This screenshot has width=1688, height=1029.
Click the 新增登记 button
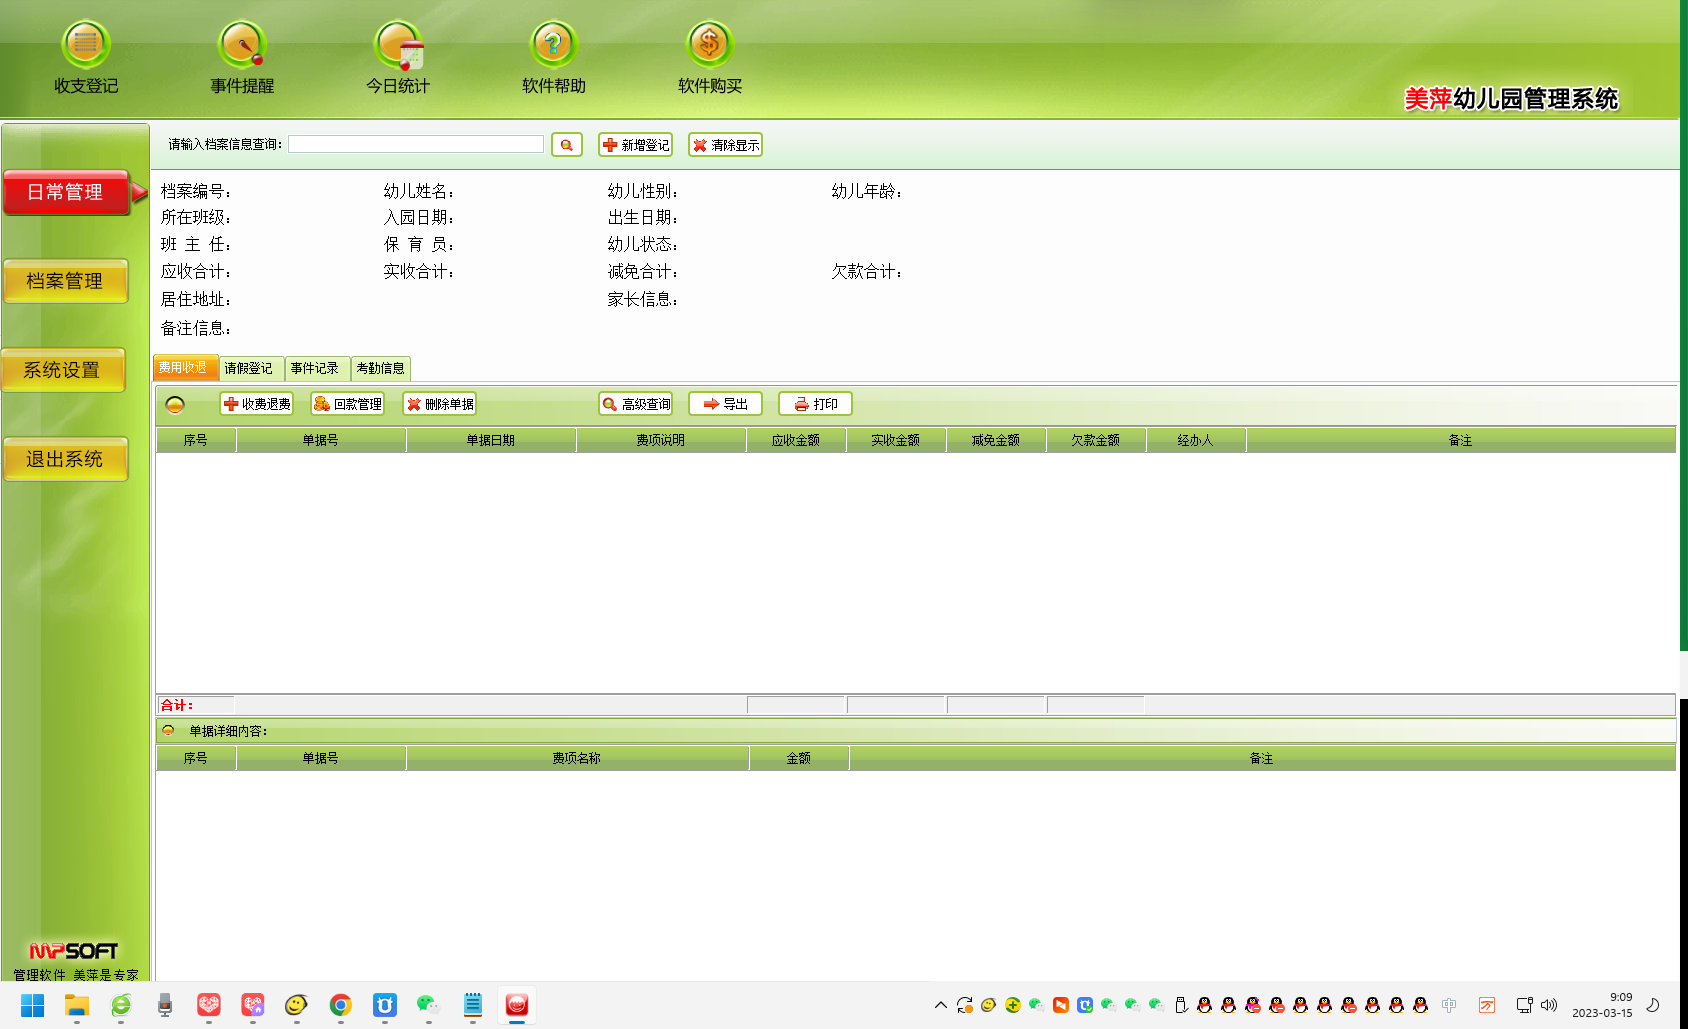point(636,145)
